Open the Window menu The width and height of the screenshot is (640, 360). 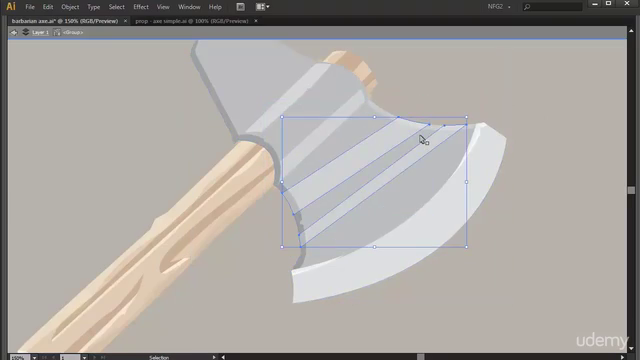click(x=189, y=7)
